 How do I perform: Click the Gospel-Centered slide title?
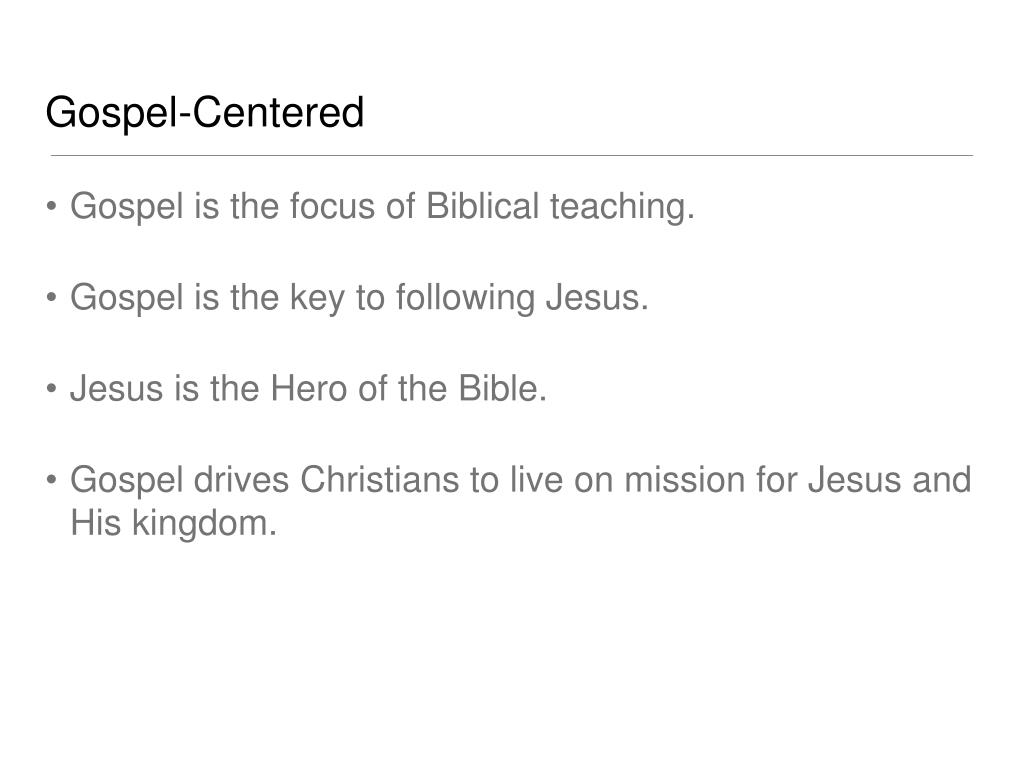tap(204, 113)
